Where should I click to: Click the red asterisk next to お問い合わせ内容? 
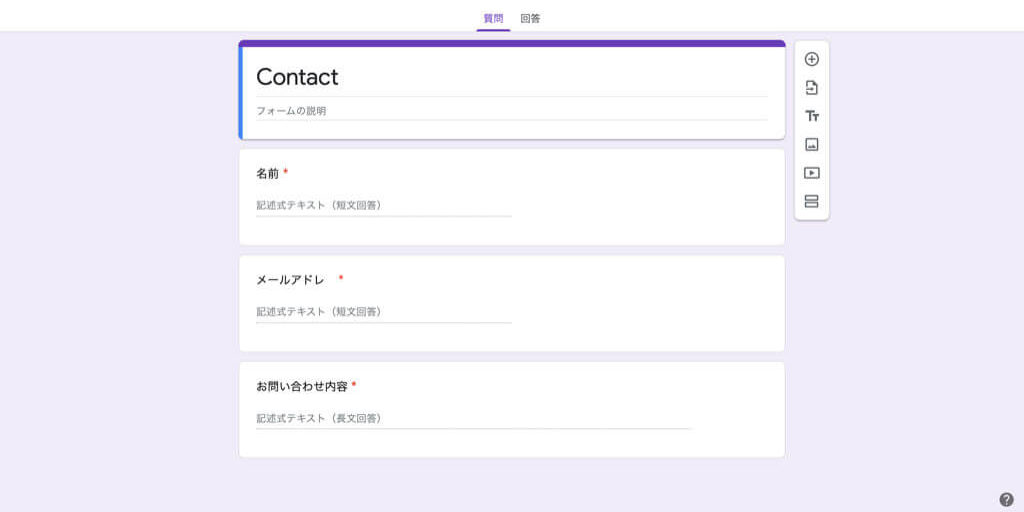click(354, 385)
